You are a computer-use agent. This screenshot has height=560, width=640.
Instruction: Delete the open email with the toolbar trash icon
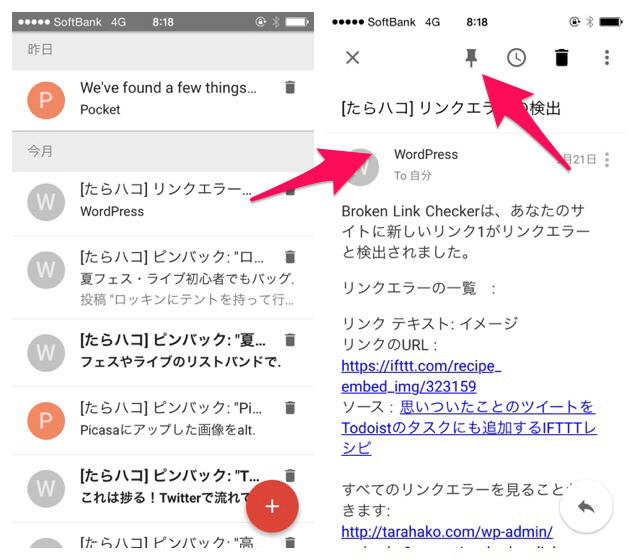click(562, 58)
